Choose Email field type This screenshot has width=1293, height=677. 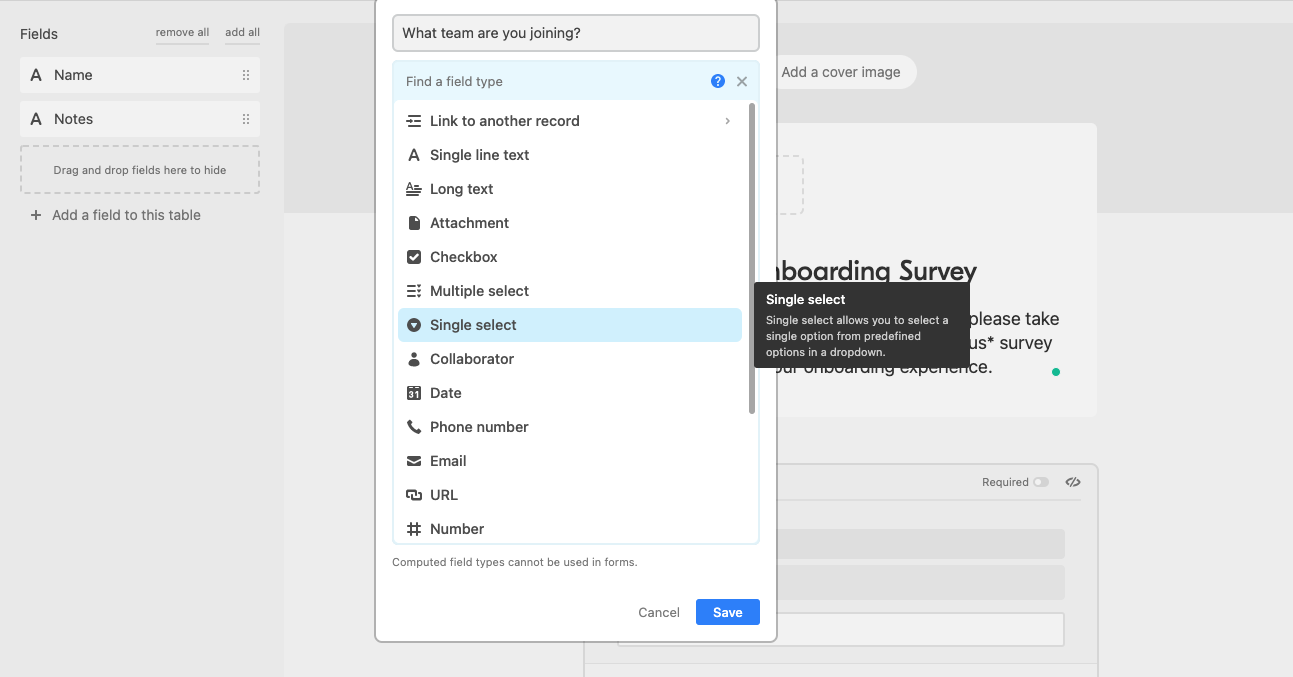pyautogui.click(x=570, y=461)
